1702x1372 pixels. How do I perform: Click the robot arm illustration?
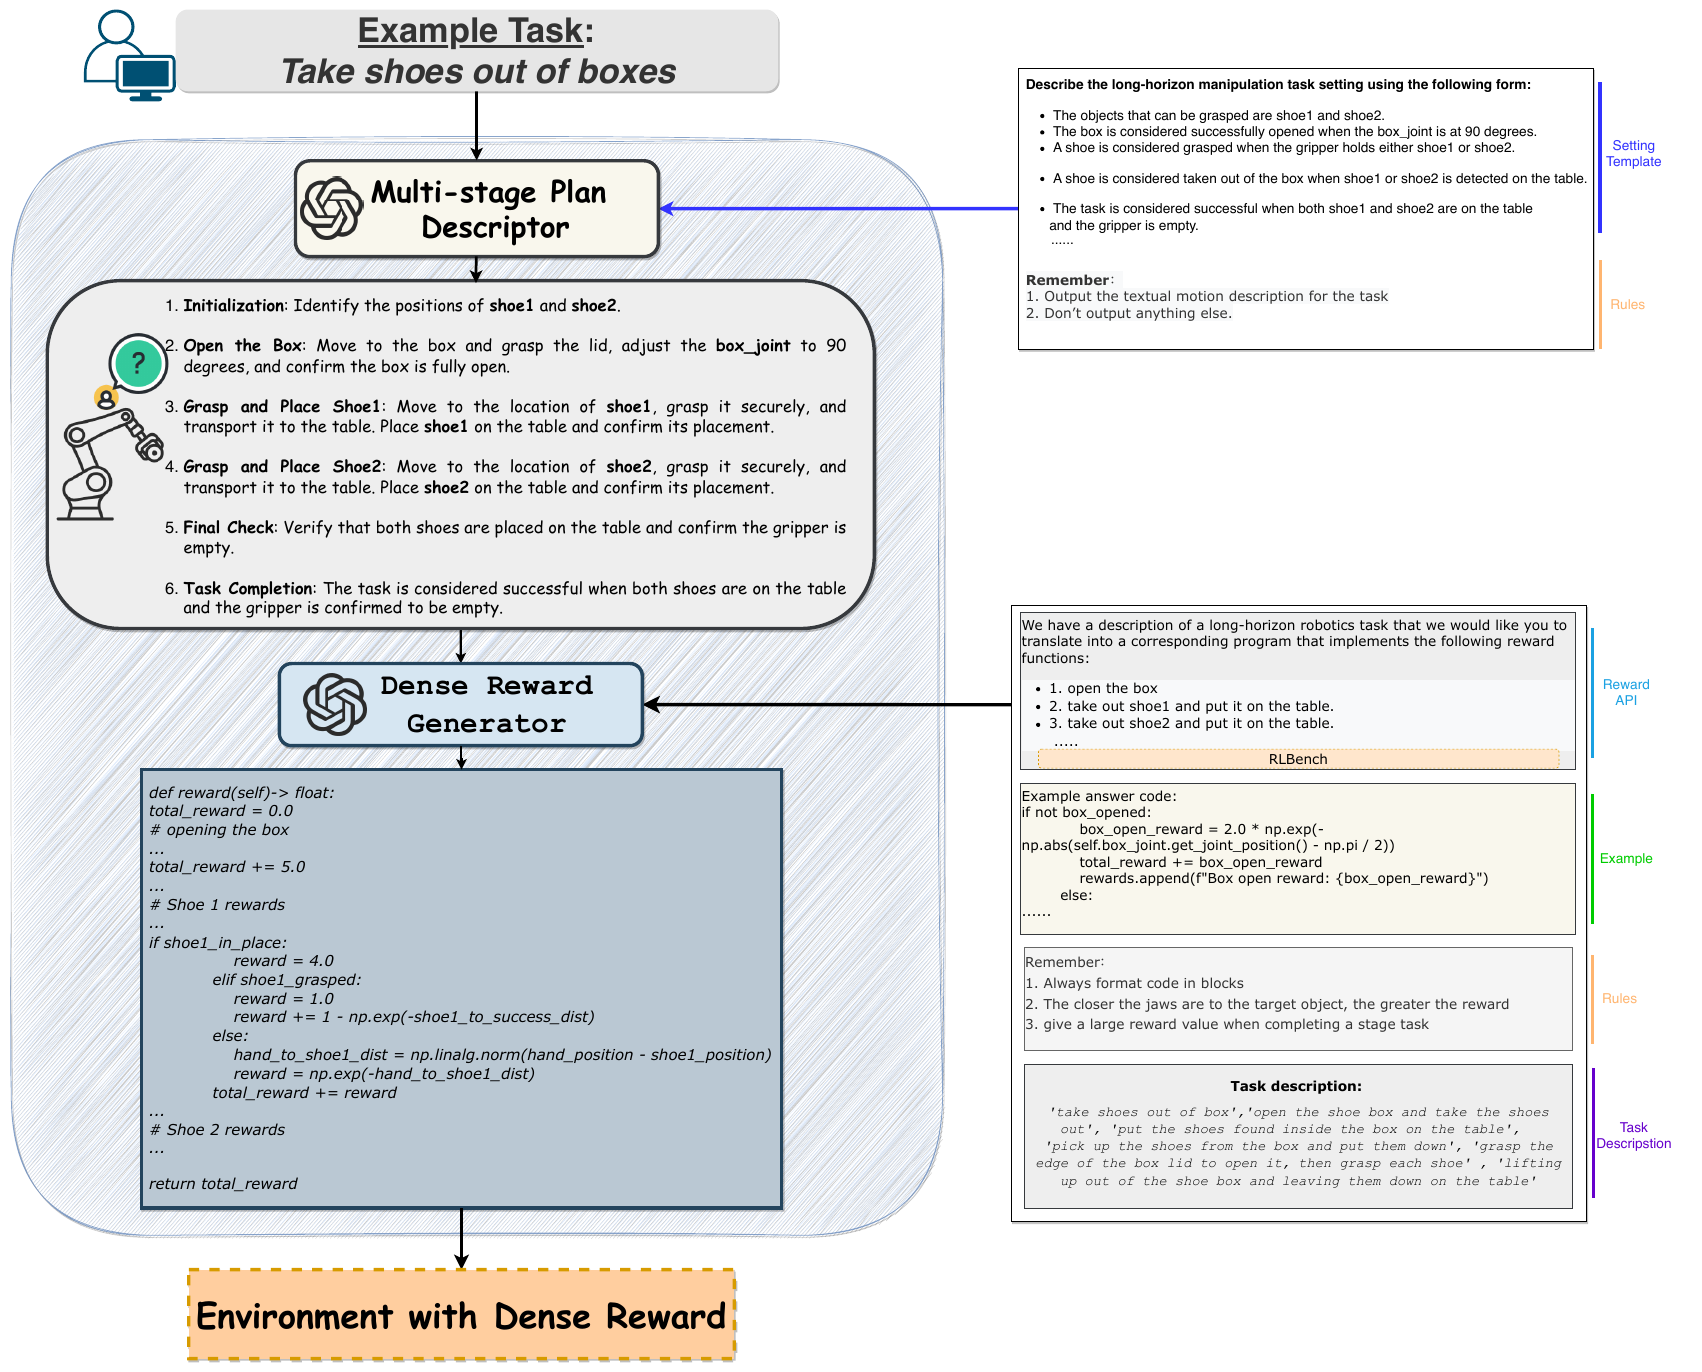[x=109, y=465]
